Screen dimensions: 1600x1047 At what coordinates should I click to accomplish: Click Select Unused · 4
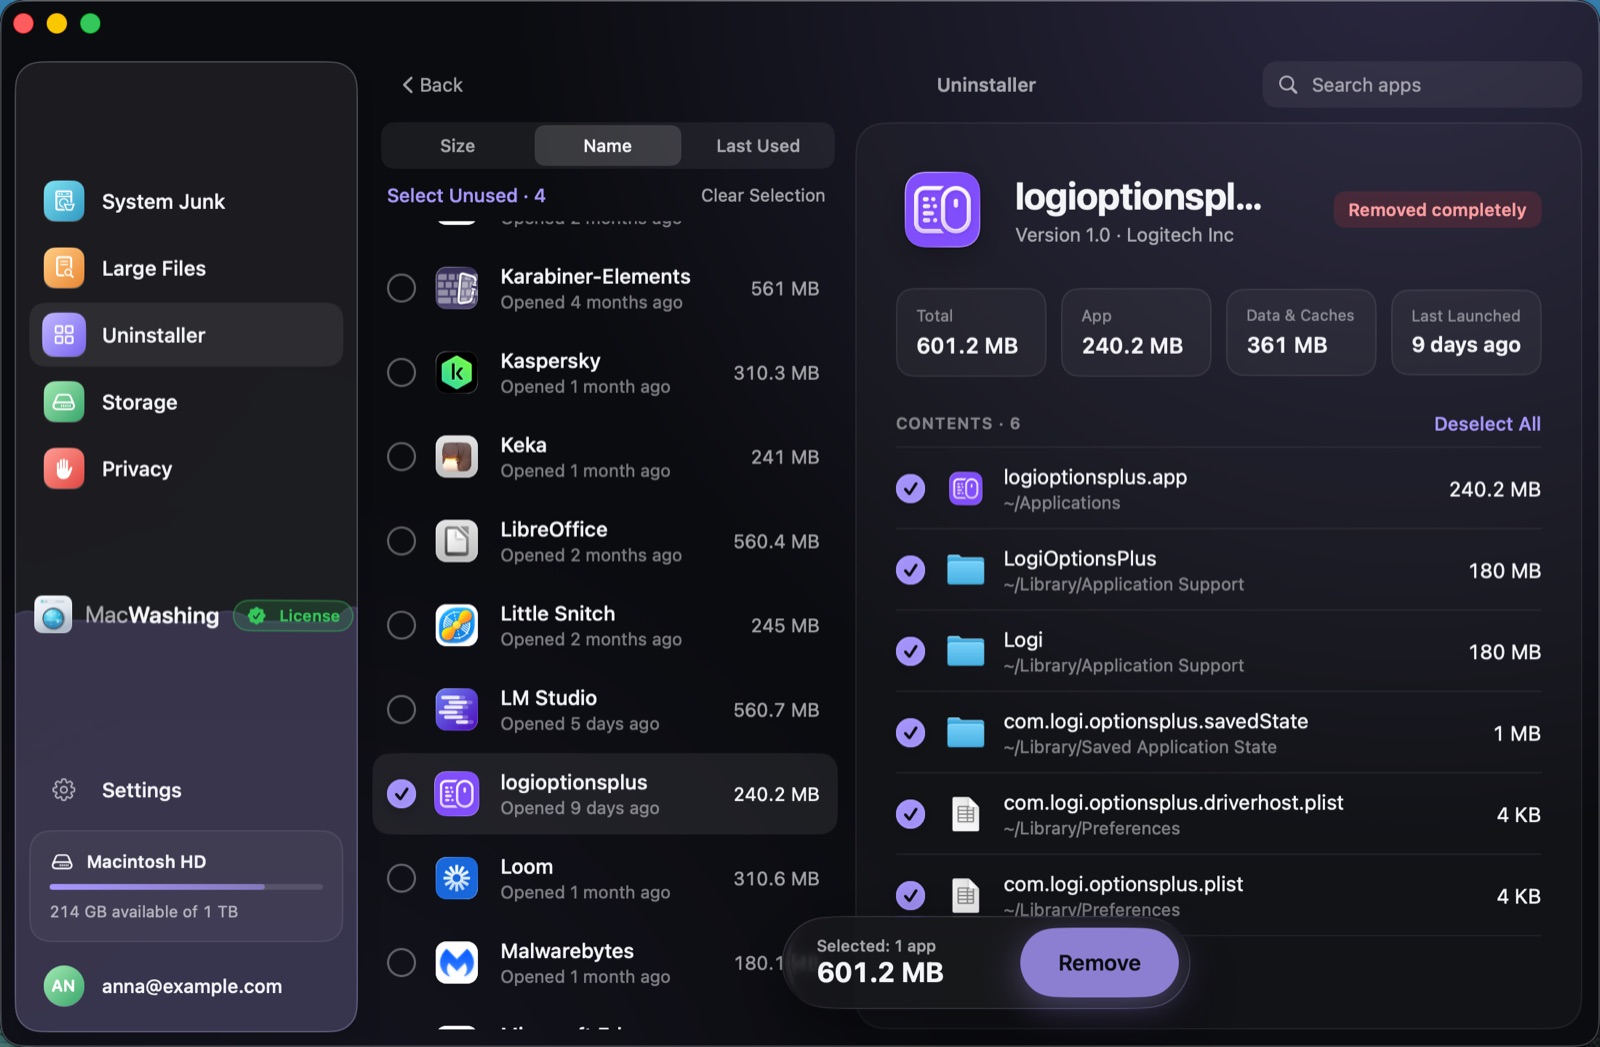pyautogui.click(x=466, y=196)
